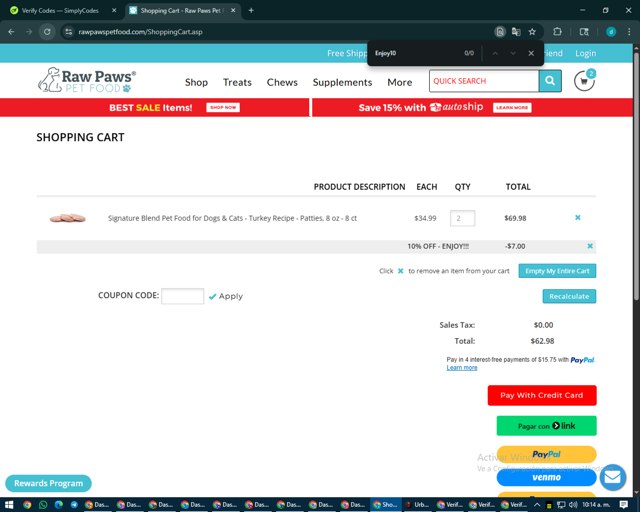The image size is (640, 512).
Task: Open the Rewards Program button
Action: pos(48,483)
